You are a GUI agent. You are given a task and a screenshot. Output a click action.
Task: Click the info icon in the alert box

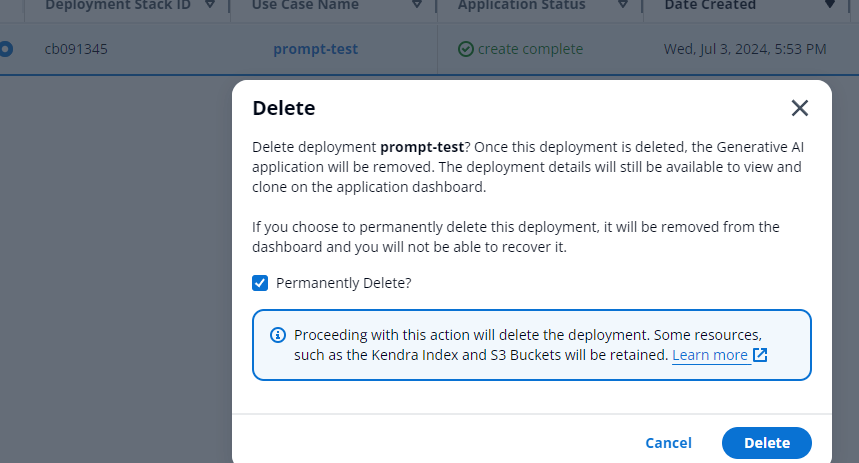click(278, 335)
